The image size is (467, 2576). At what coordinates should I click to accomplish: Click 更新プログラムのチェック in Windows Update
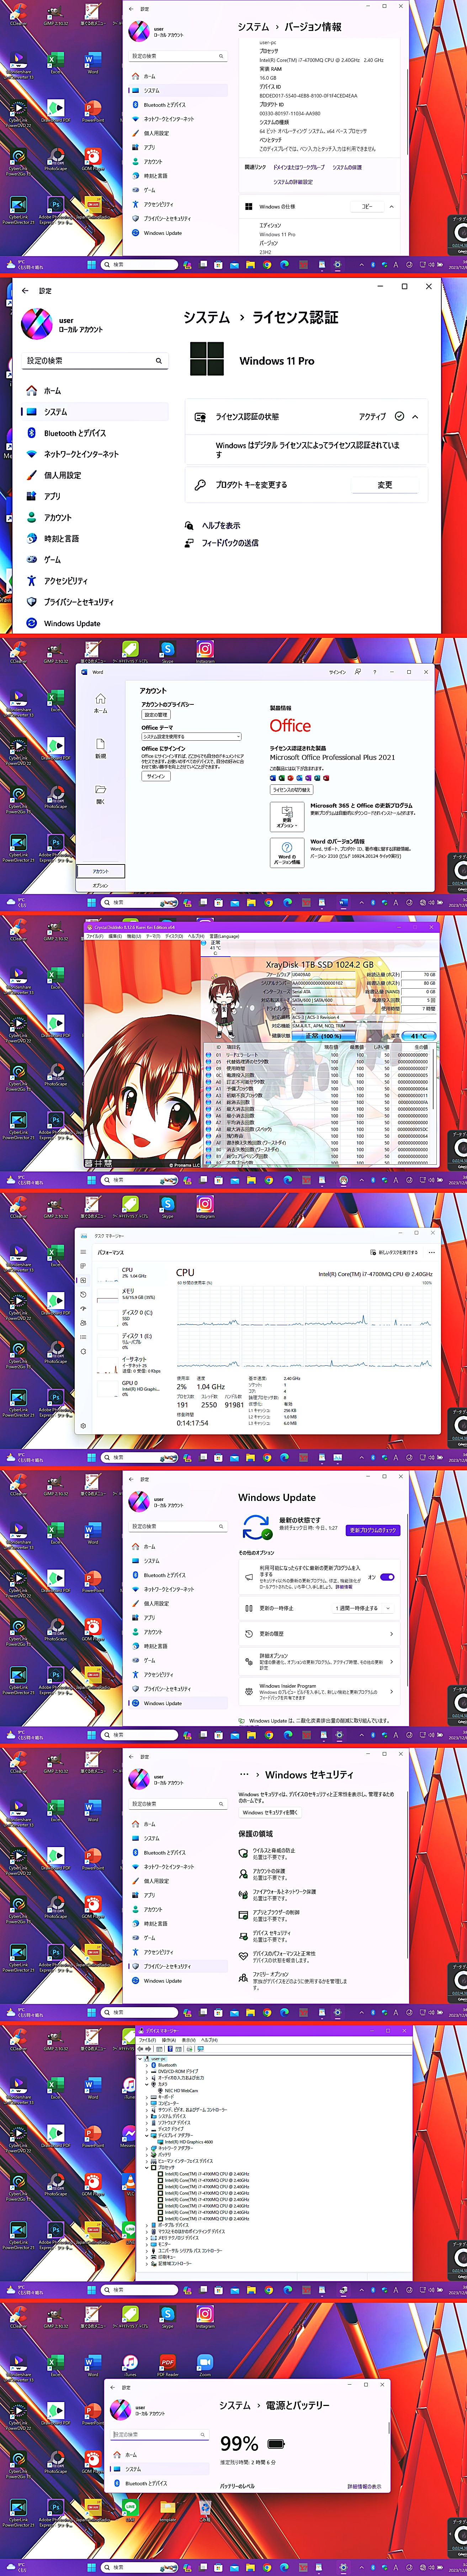[x=373, y=1530]
